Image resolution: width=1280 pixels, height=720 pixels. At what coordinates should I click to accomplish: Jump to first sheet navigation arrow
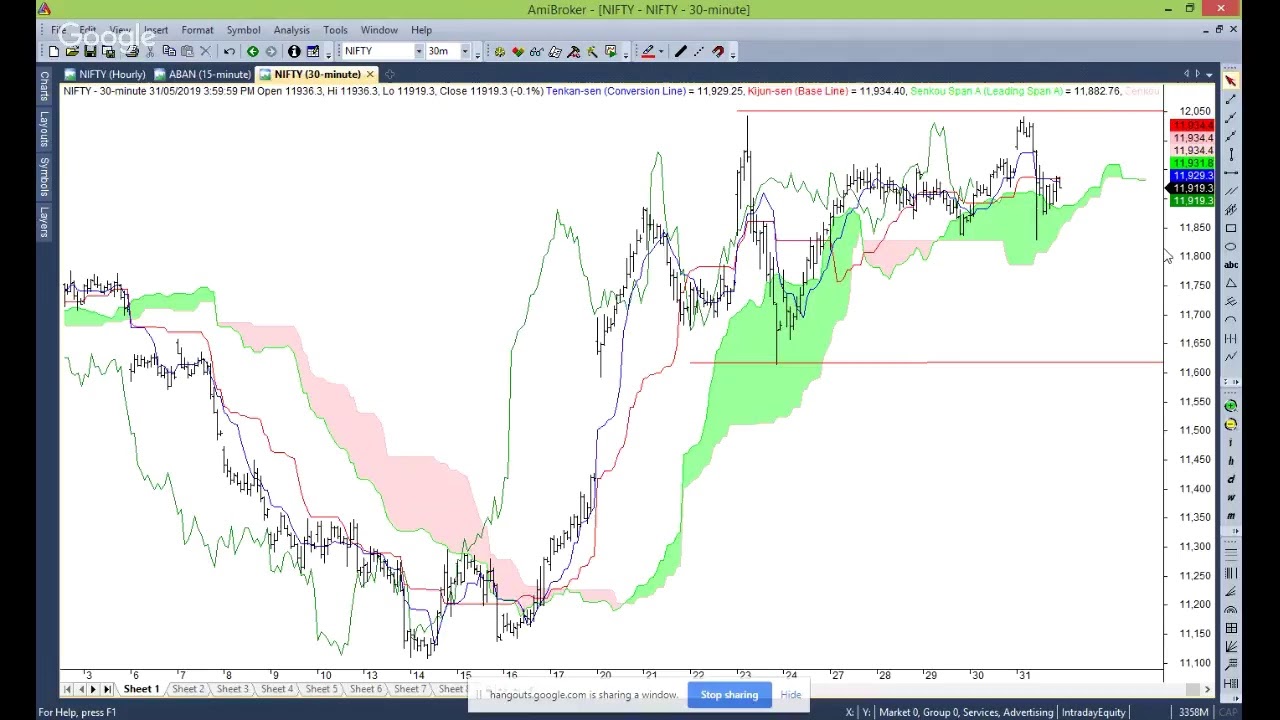tap(68, 689)
